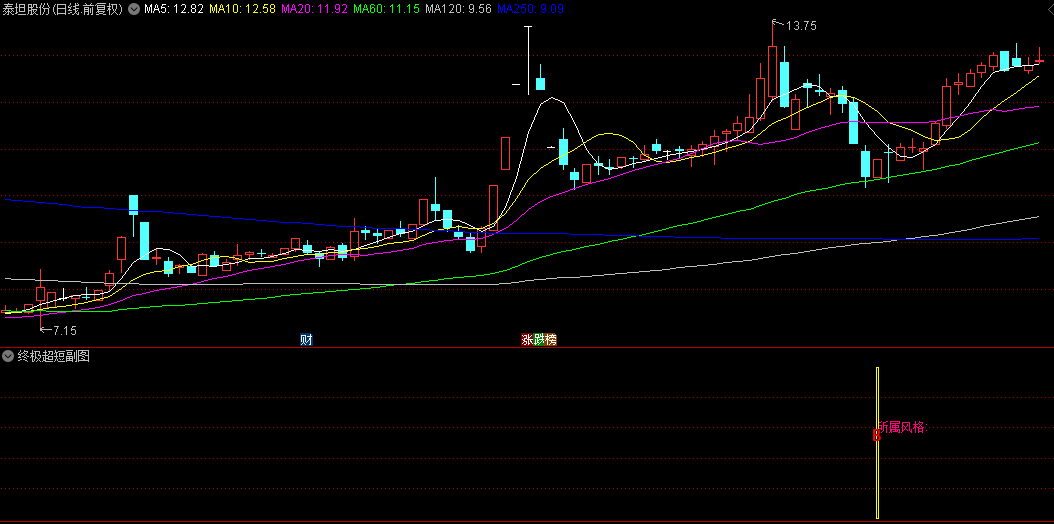Screen dimensions: 1054x524
Task: Click the 7.15 low price annotation
Action: tap(64, 330)
